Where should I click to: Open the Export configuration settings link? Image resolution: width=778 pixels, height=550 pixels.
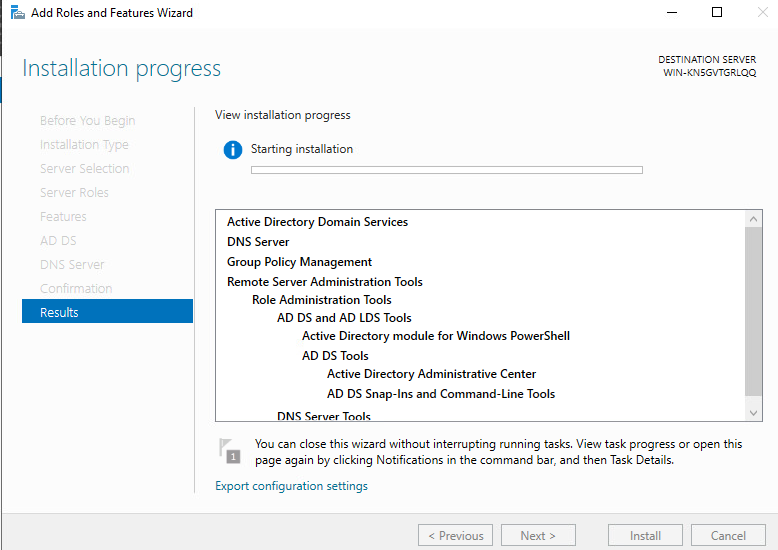(x=291, y=486)
